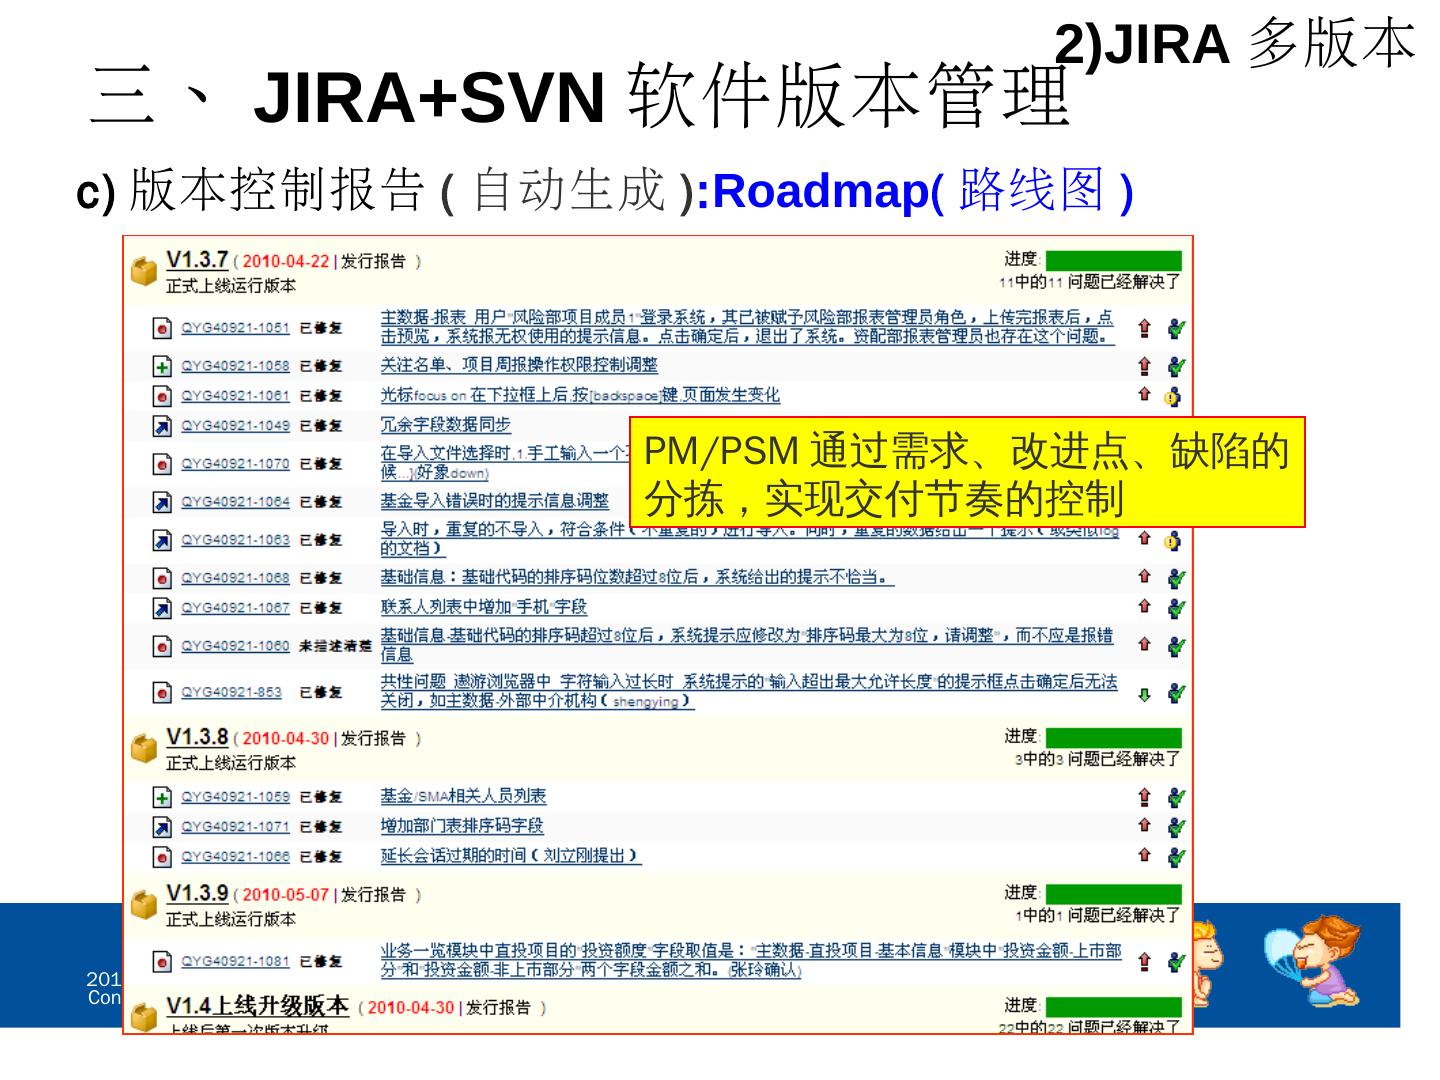
Task: Click the status icon in the QYG40921-1067 row
Action: pos(1176,608)
